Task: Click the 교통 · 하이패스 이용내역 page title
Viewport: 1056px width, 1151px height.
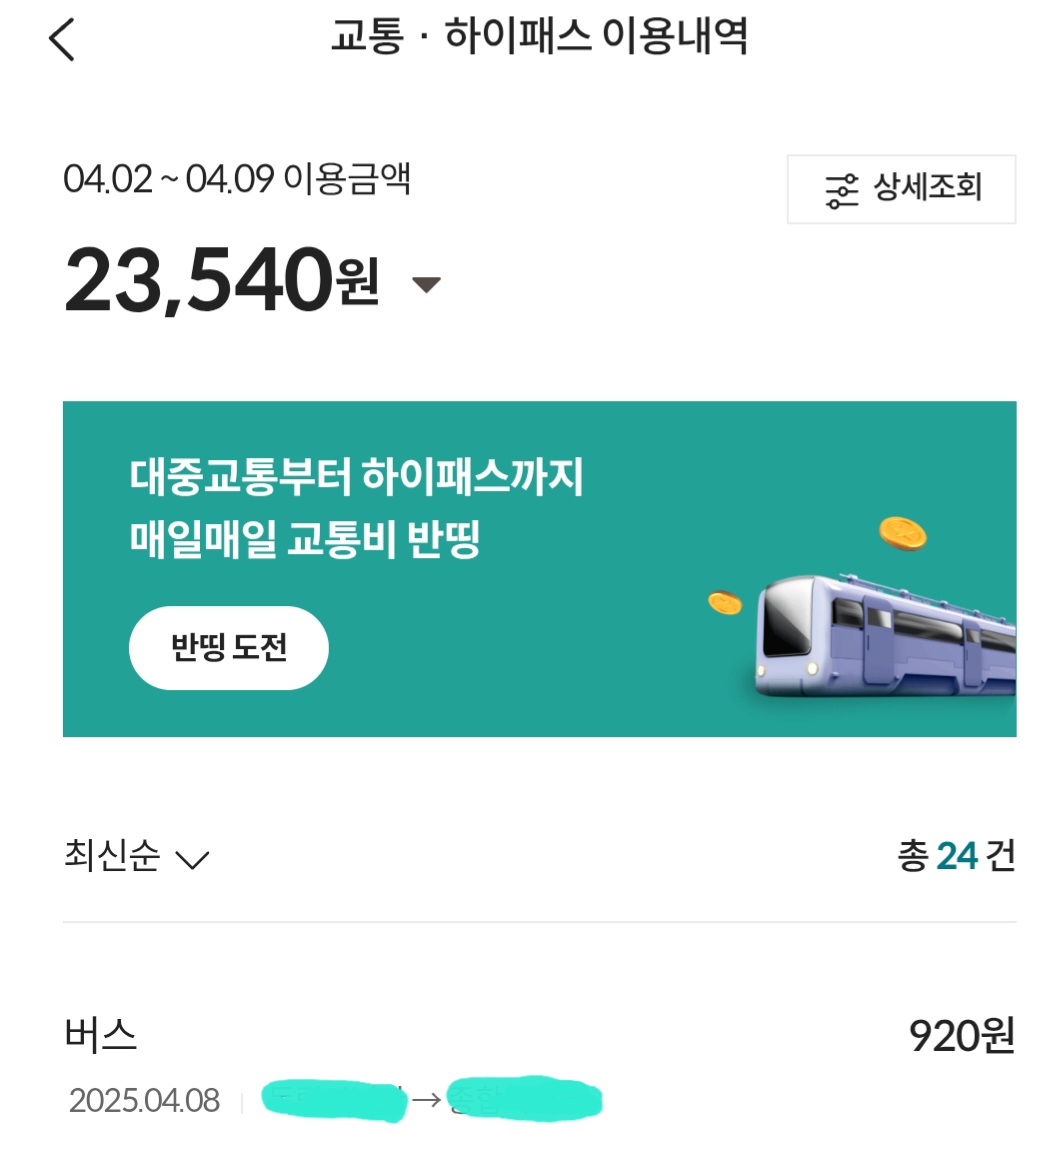Action: pyautogui.click(x=539, y=38)
